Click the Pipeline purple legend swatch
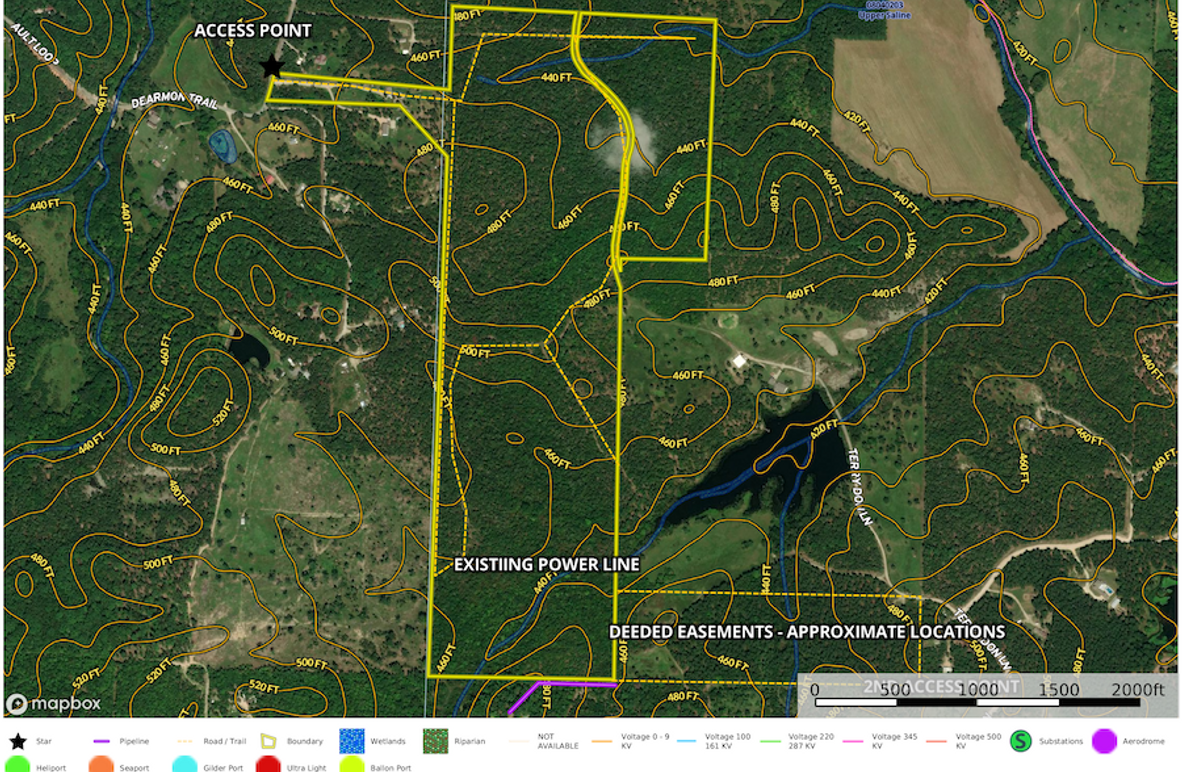This screenshot has width=1182, height=772. (101, 741)
